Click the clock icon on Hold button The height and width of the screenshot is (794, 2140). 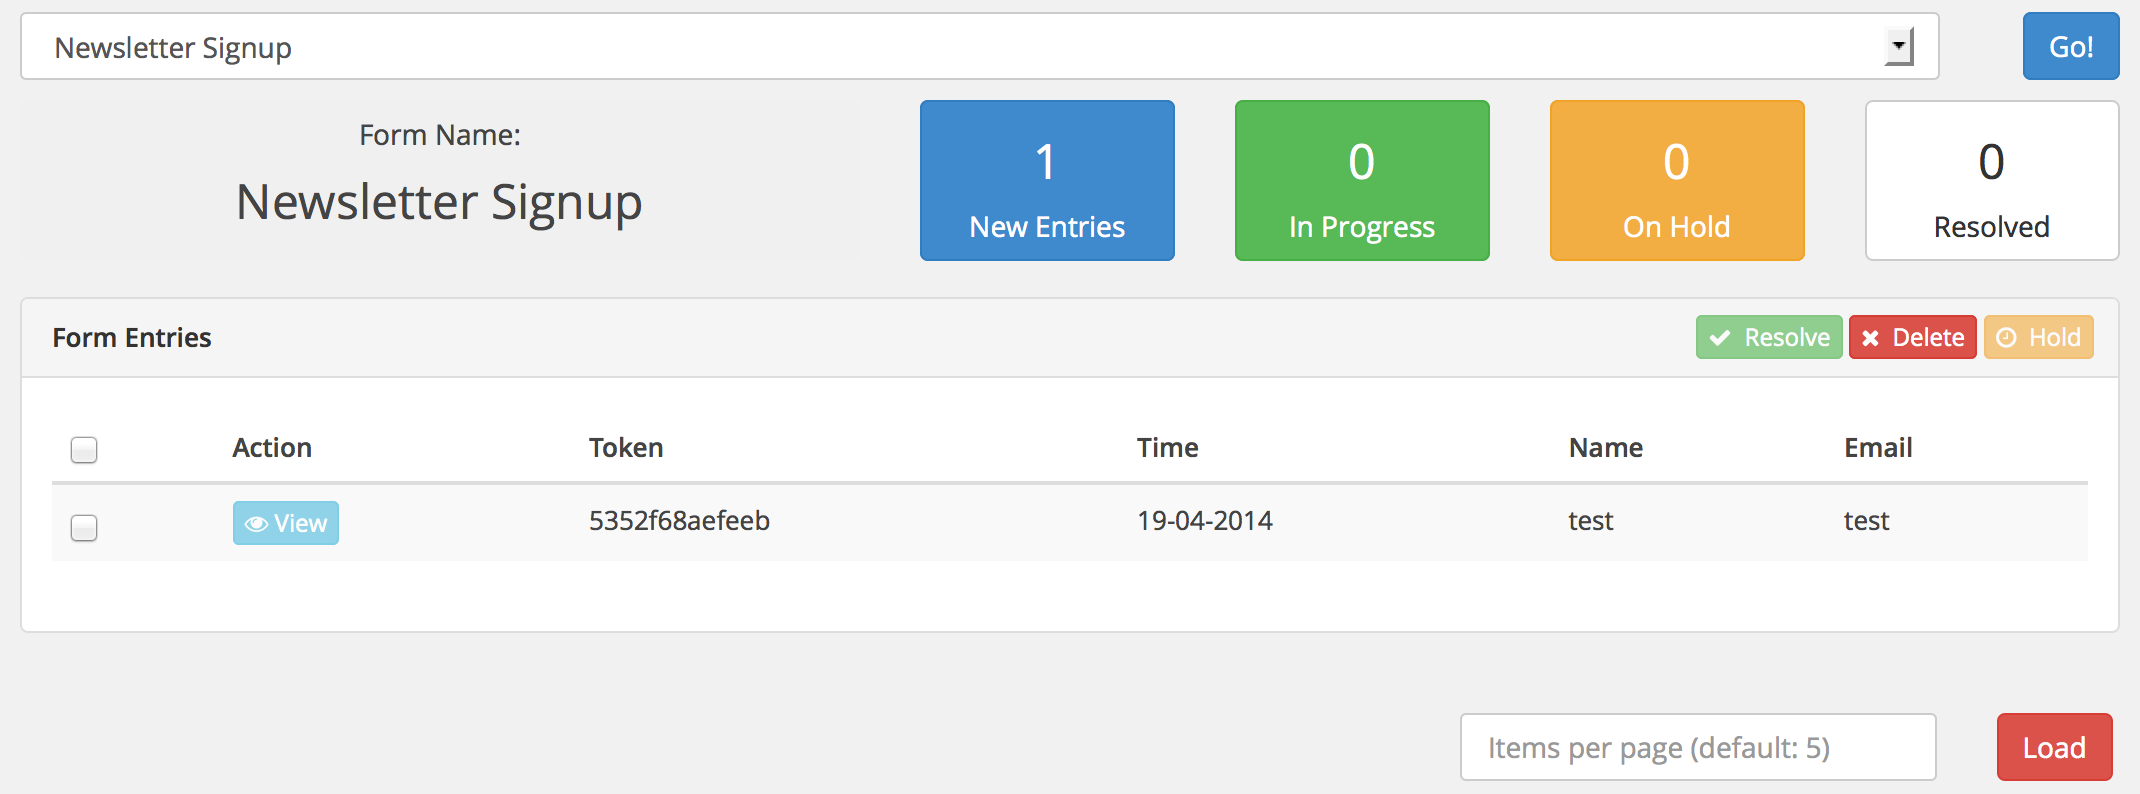pos(2006,338)
